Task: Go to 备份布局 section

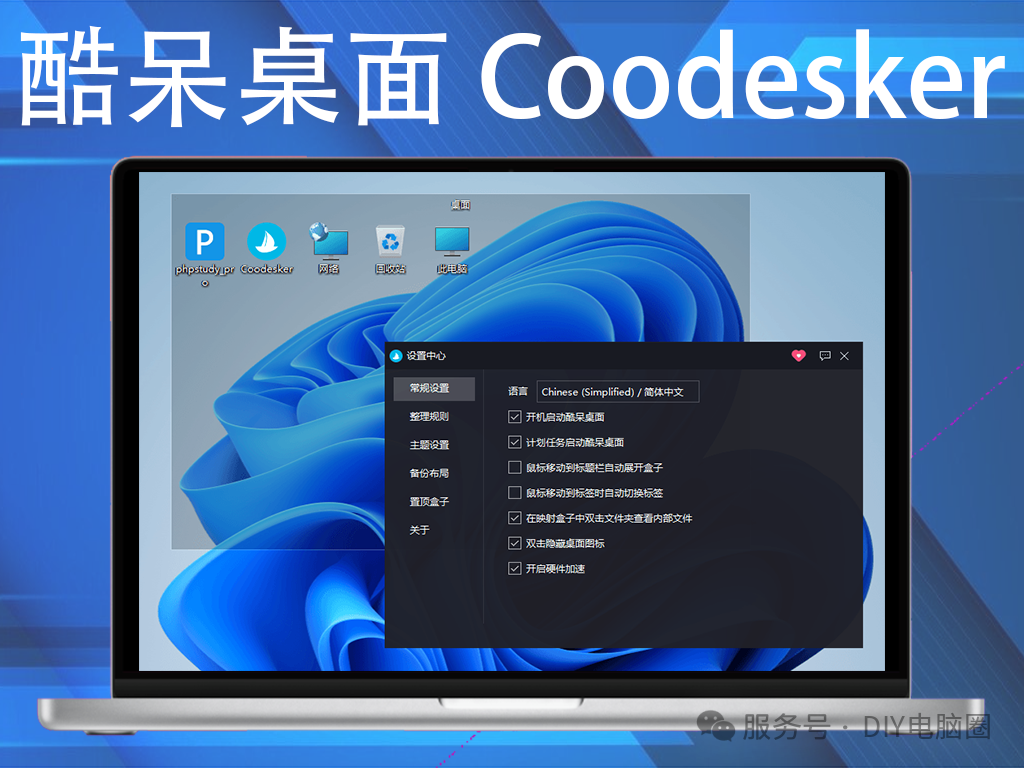Action: pos(429,473)
